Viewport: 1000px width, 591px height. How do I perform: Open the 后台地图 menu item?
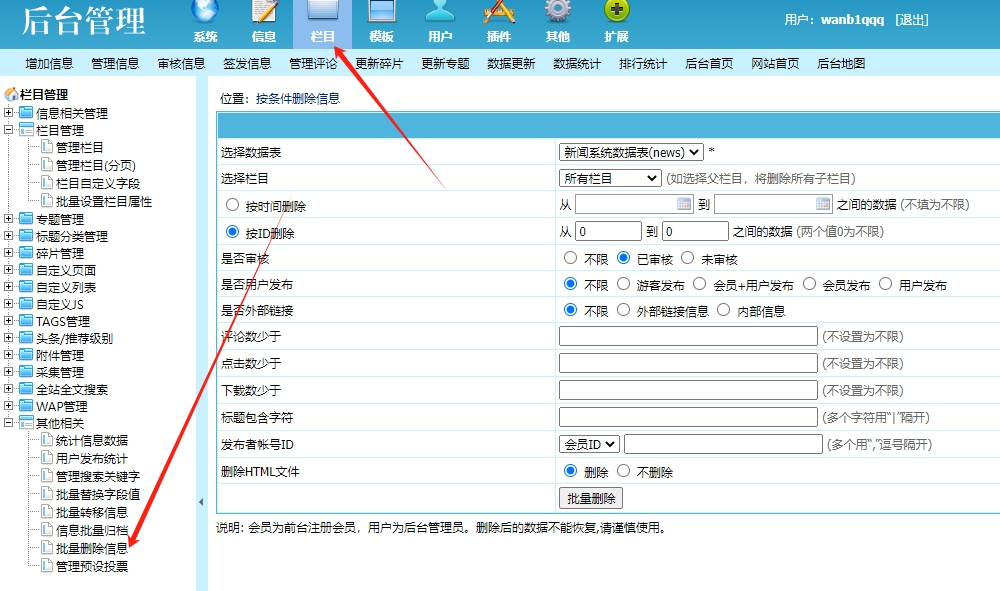841,63
